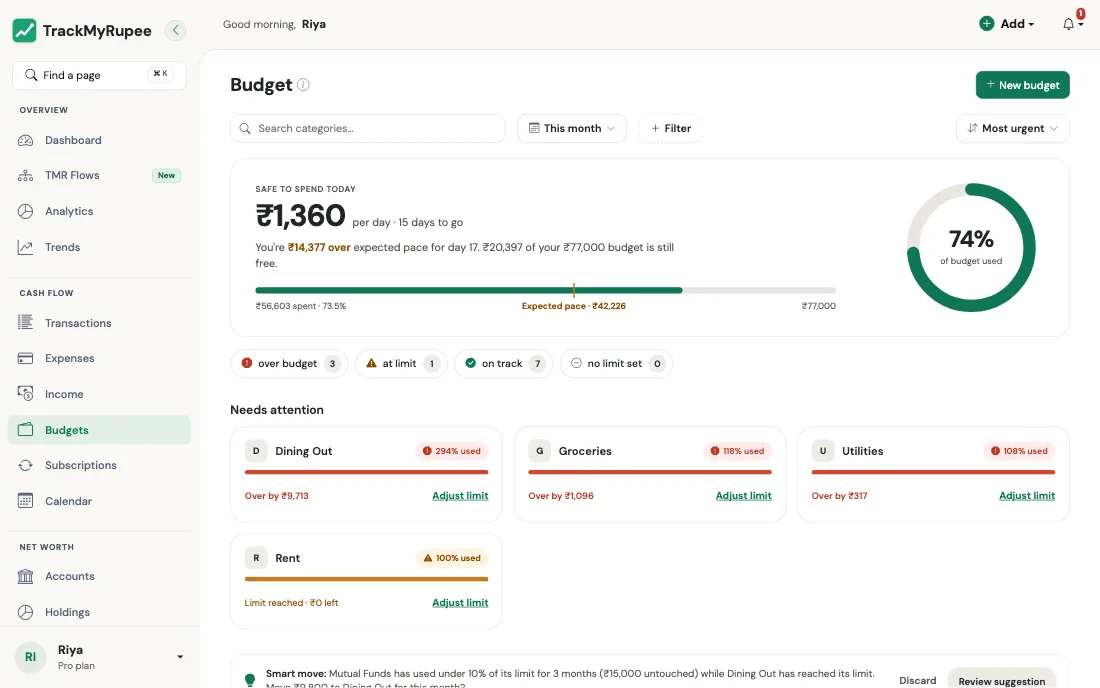Adjust limit for Dining Out
Screen dimensions: 1100x688
tap(460, 496)
